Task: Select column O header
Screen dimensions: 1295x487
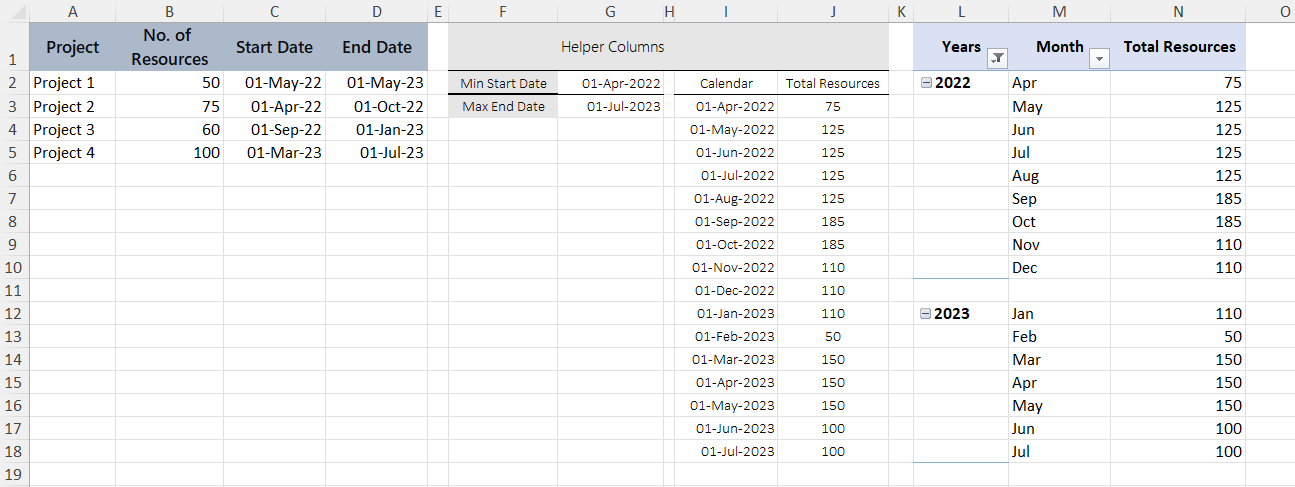Action: [1271, 11]
